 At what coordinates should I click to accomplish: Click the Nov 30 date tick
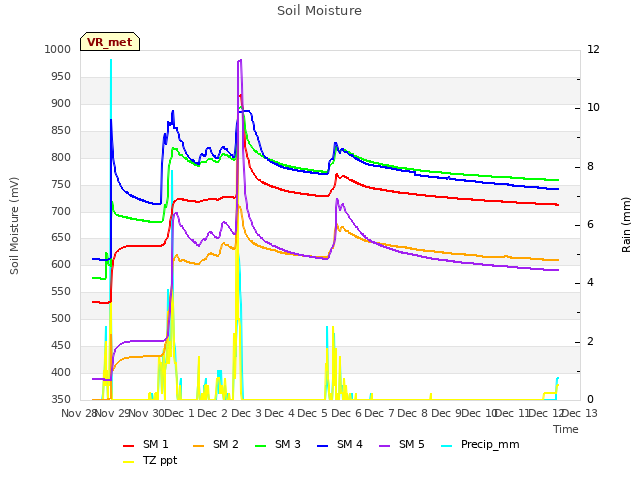[146, 413]
